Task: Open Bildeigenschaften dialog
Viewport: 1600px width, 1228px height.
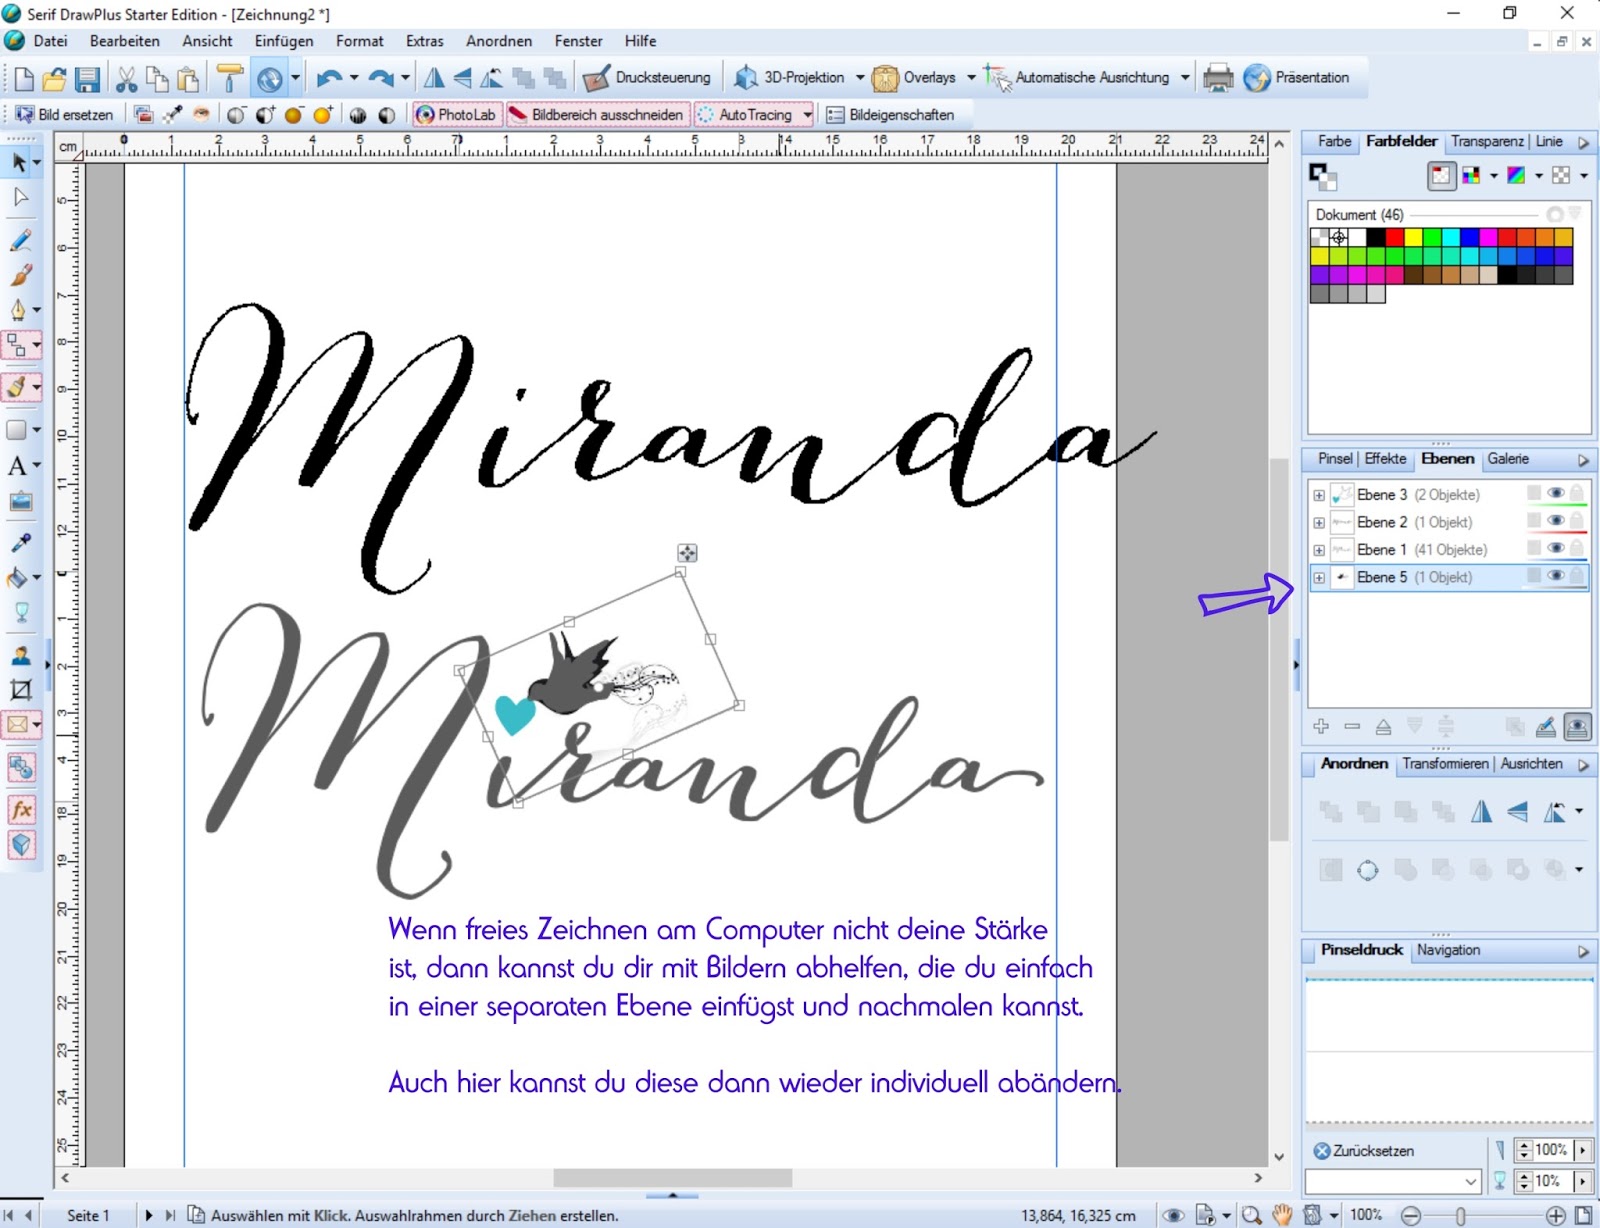Action: (x=890, y=115)
